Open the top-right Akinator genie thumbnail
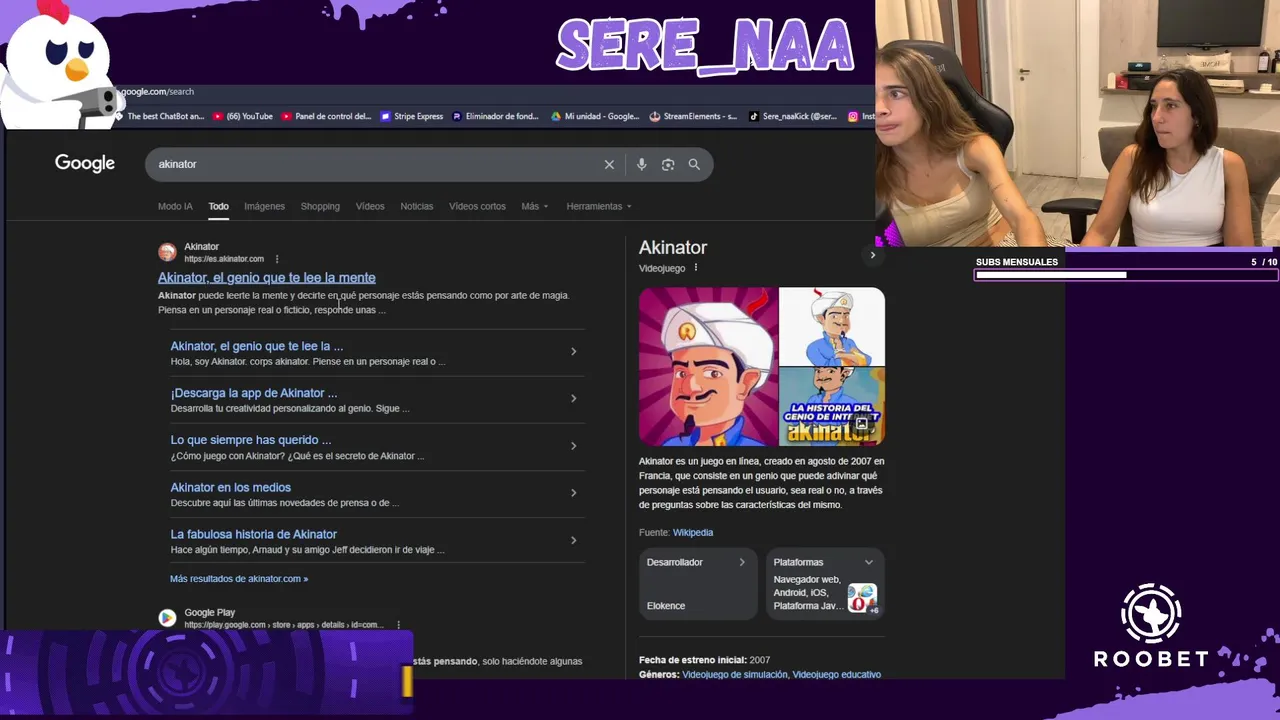Image resolution: width=1280 pixels, height=720 pixels. coord(832,326)
